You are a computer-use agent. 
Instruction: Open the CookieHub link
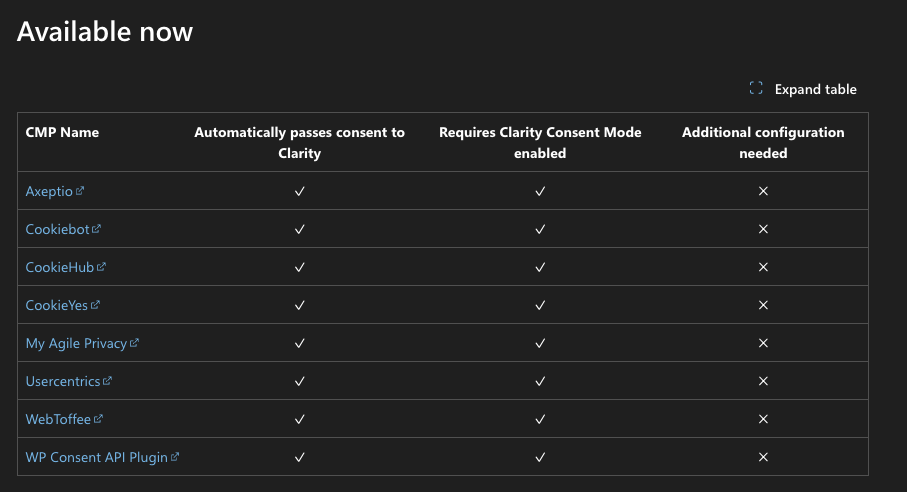click(60, 267)
